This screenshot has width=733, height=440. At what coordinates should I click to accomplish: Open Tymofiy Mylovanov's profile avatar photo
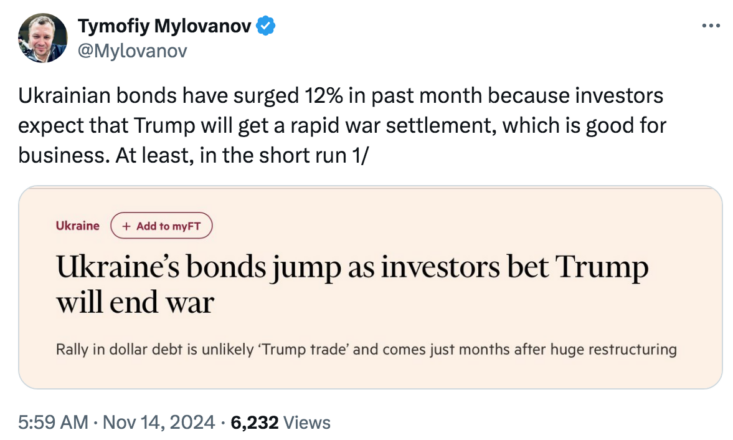pyautogui.click(x=43, y=37)
